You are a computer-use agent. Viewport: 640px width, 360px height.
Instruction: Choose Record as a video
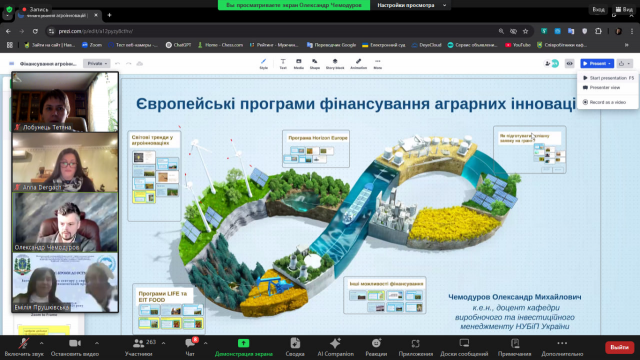pyautogui.click(x=608, y=102)
